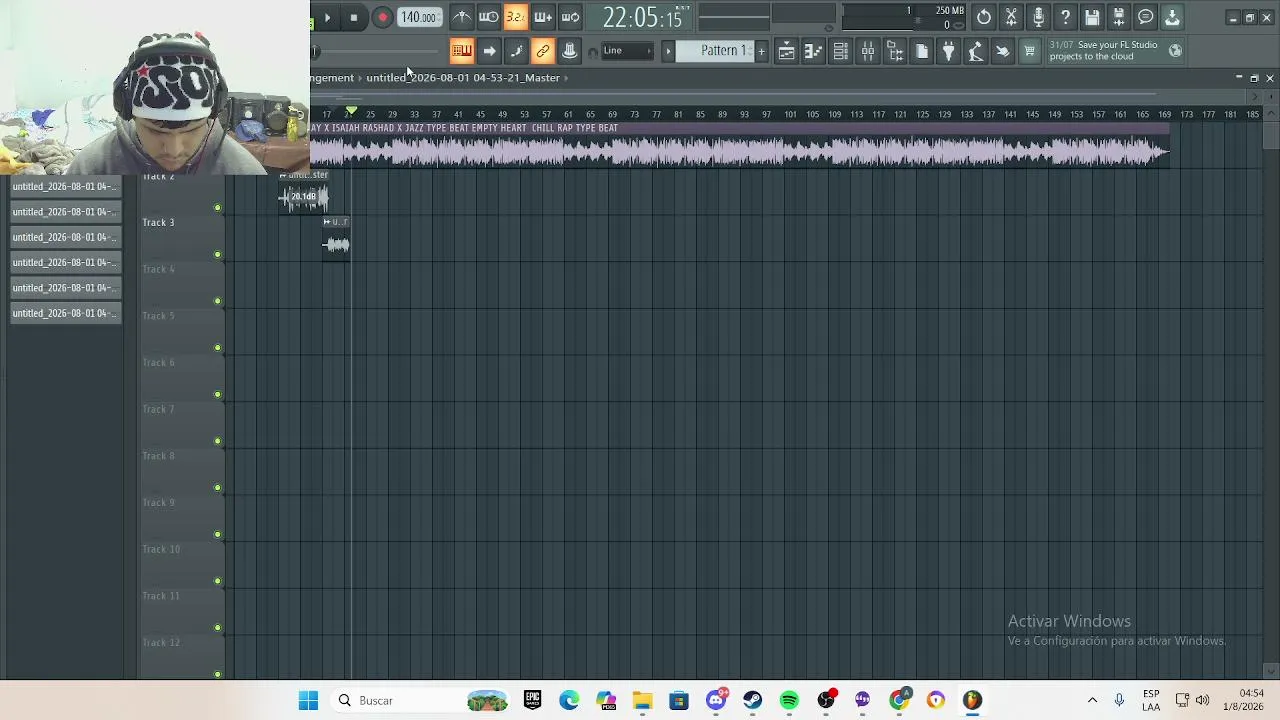Click the document page icon in toolbar
This screenshot has height=720, width=1280.
pyautogui.click(x=921, y=52)
